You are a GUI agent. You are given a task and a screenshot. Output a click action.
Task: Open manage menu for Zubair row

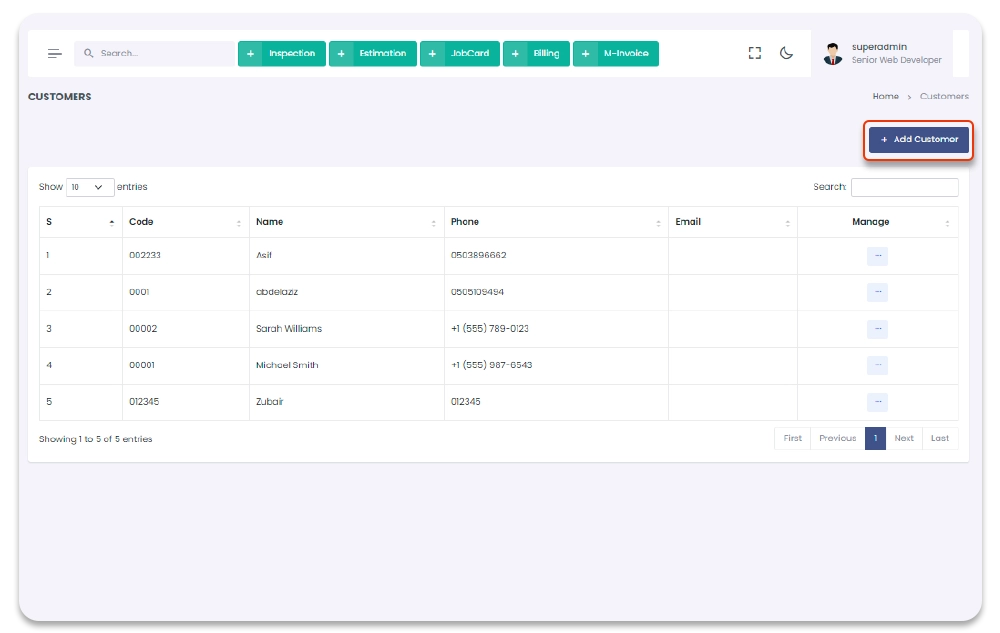tap(877, 402)
